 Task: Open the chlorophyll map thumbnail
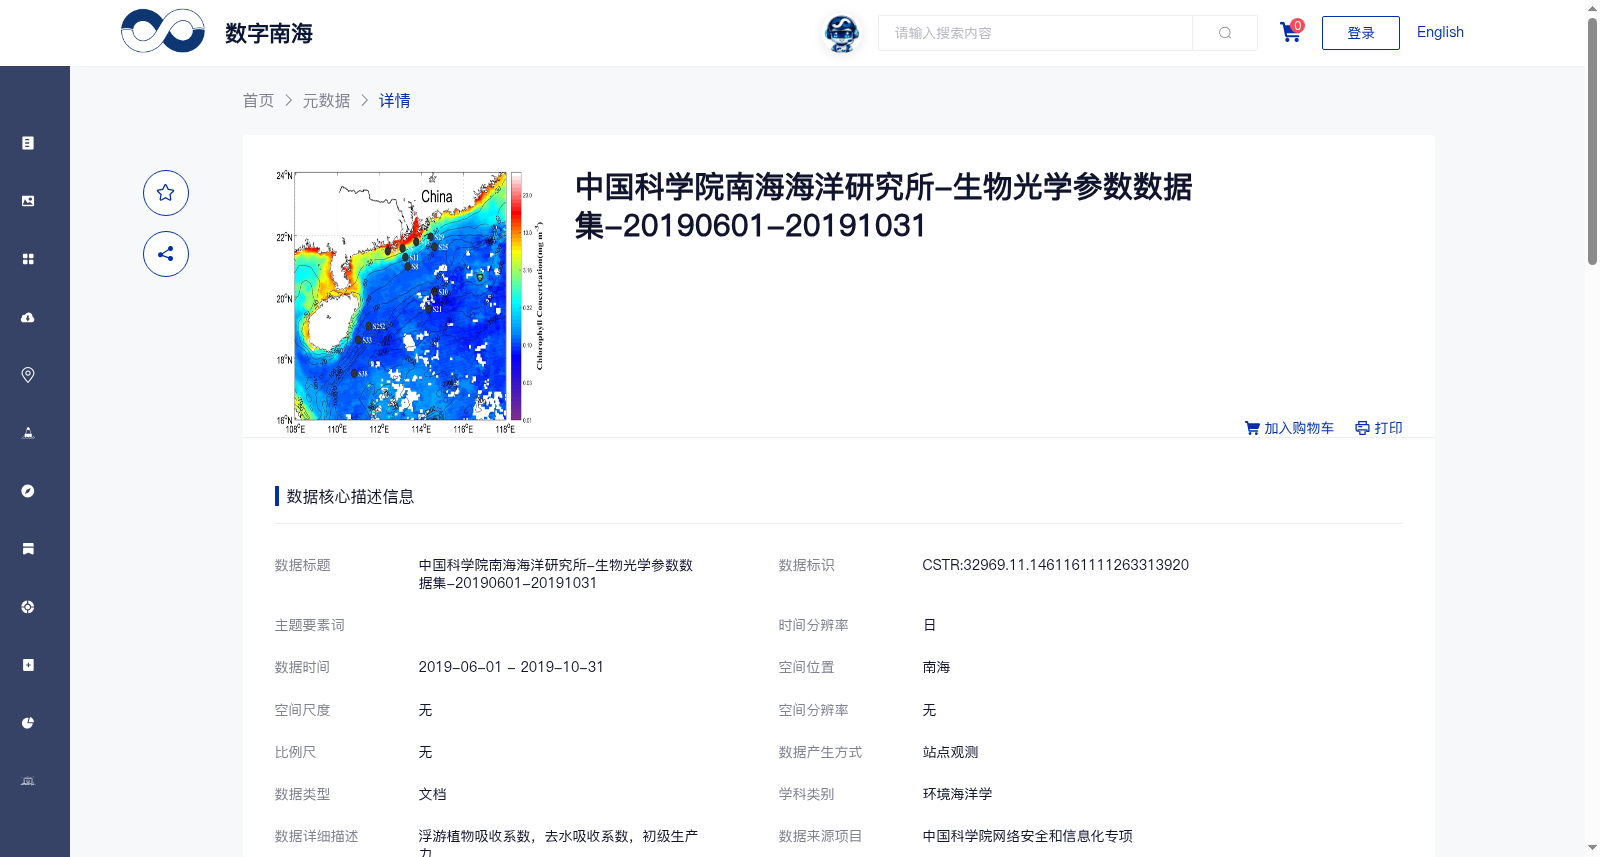(x=410, y=302)
